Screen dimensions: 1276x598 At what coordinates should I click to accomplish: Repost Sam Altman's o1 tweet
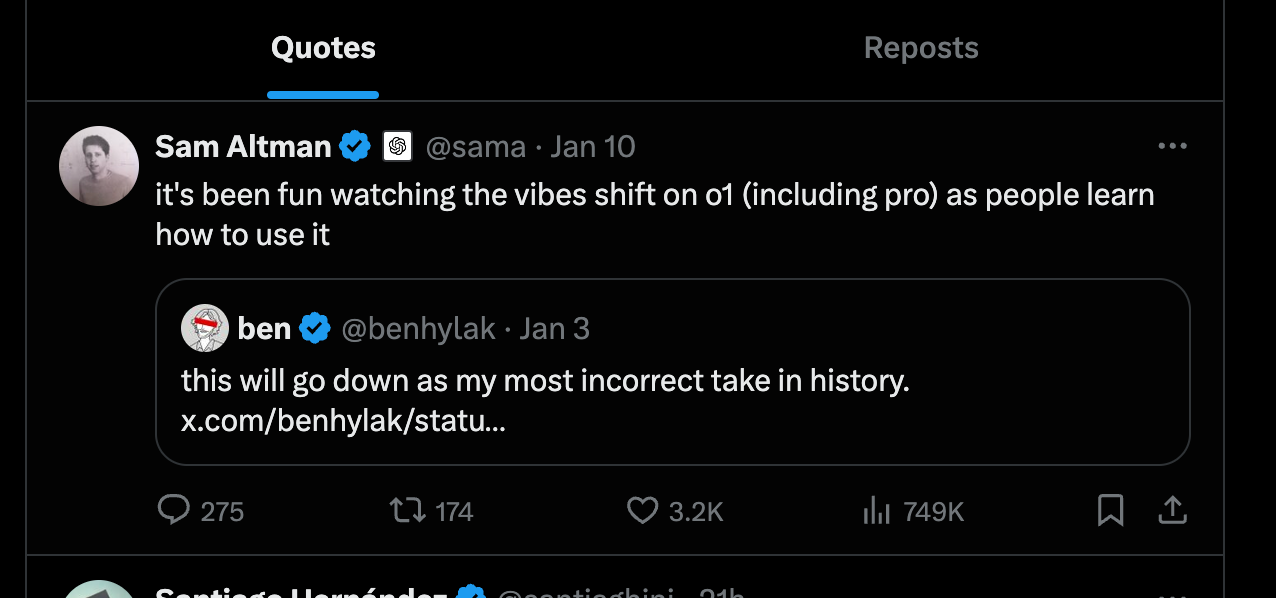(x=406, y=511)
